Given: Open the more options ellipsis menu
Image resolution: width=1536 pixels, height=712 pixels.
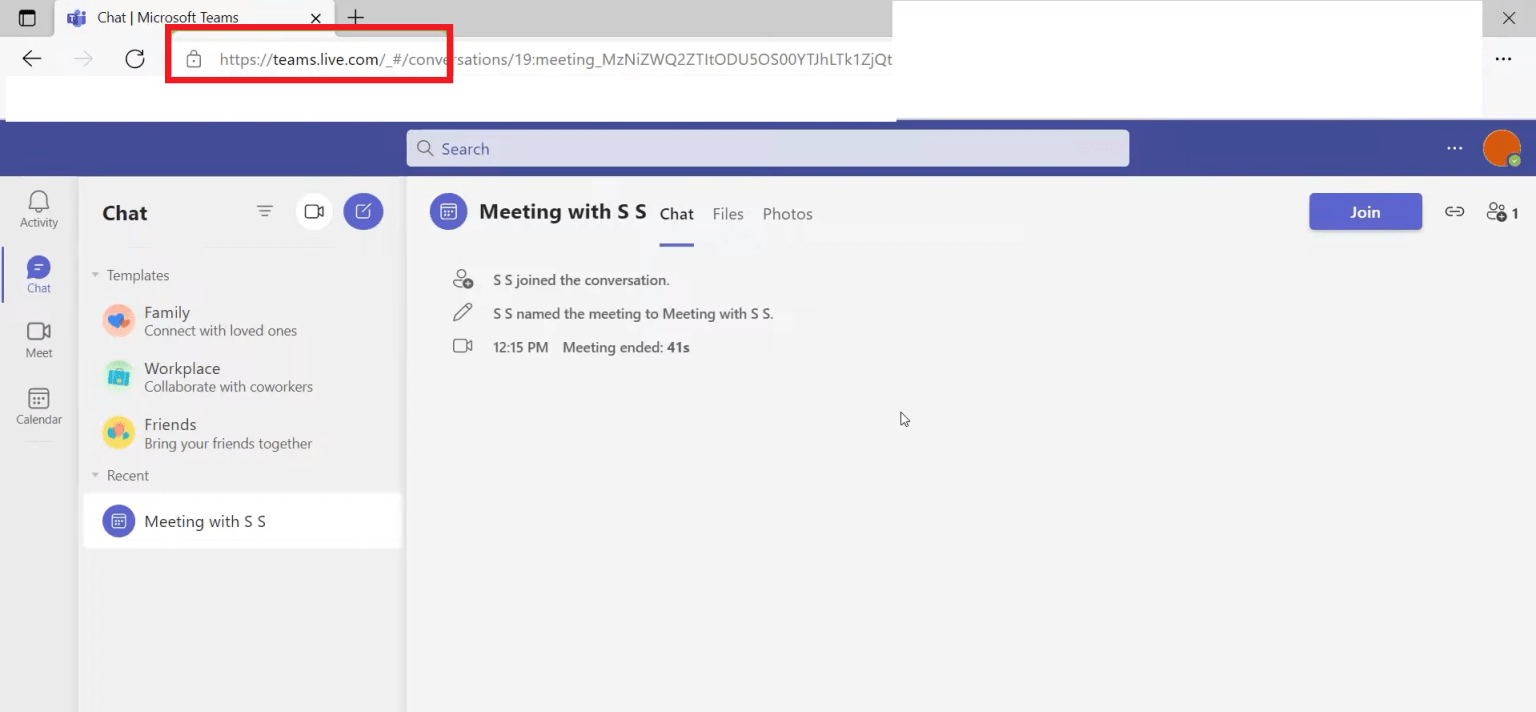Looking at the screenshot, I should (x=1454, y=148).
